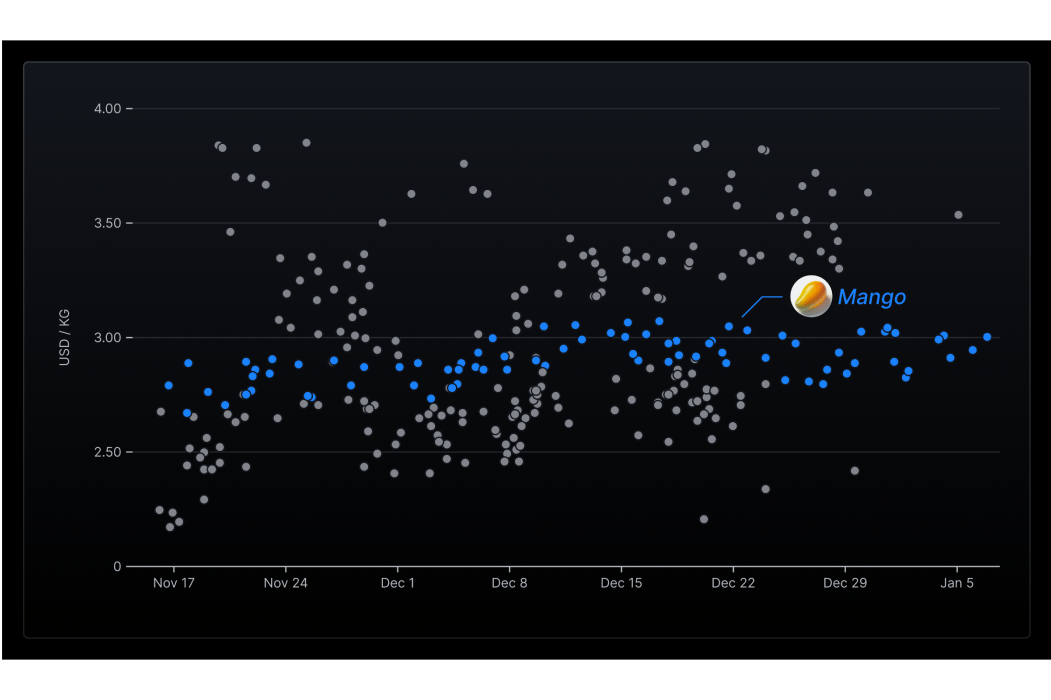Click the blue Mango series label

tap(871, 297)
